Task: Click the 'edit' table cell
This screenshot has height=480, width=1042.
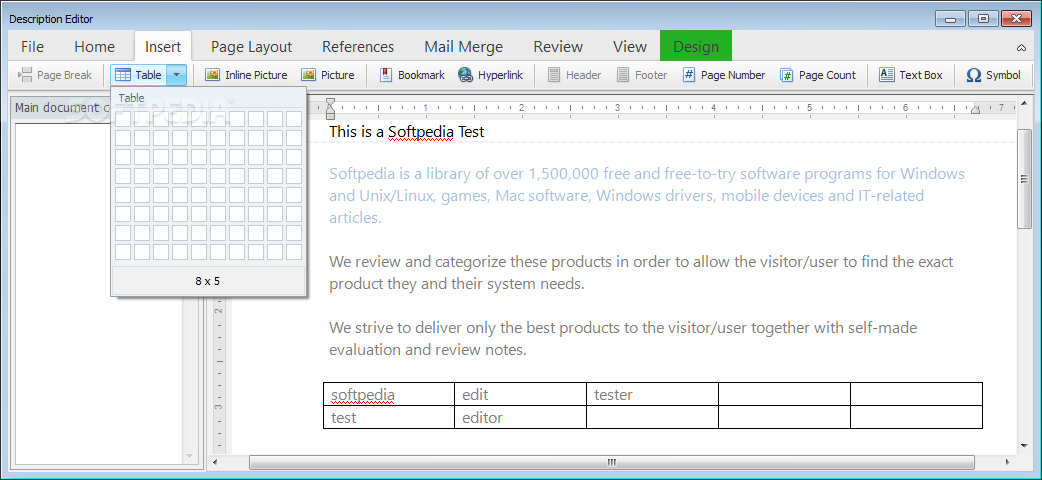Action: (x=520, y=394)
